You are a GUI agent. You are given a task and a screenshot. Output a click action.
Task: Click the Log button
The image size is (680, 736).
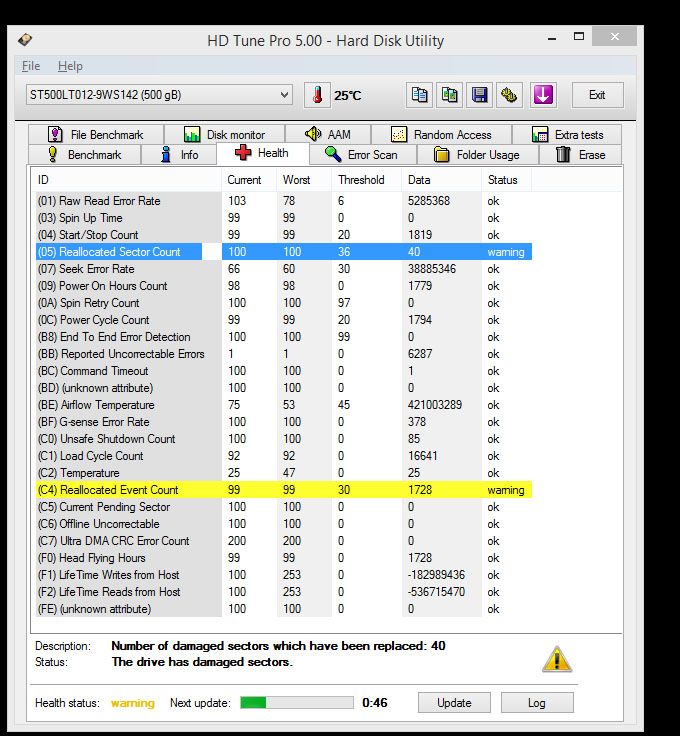coord(537,703)
